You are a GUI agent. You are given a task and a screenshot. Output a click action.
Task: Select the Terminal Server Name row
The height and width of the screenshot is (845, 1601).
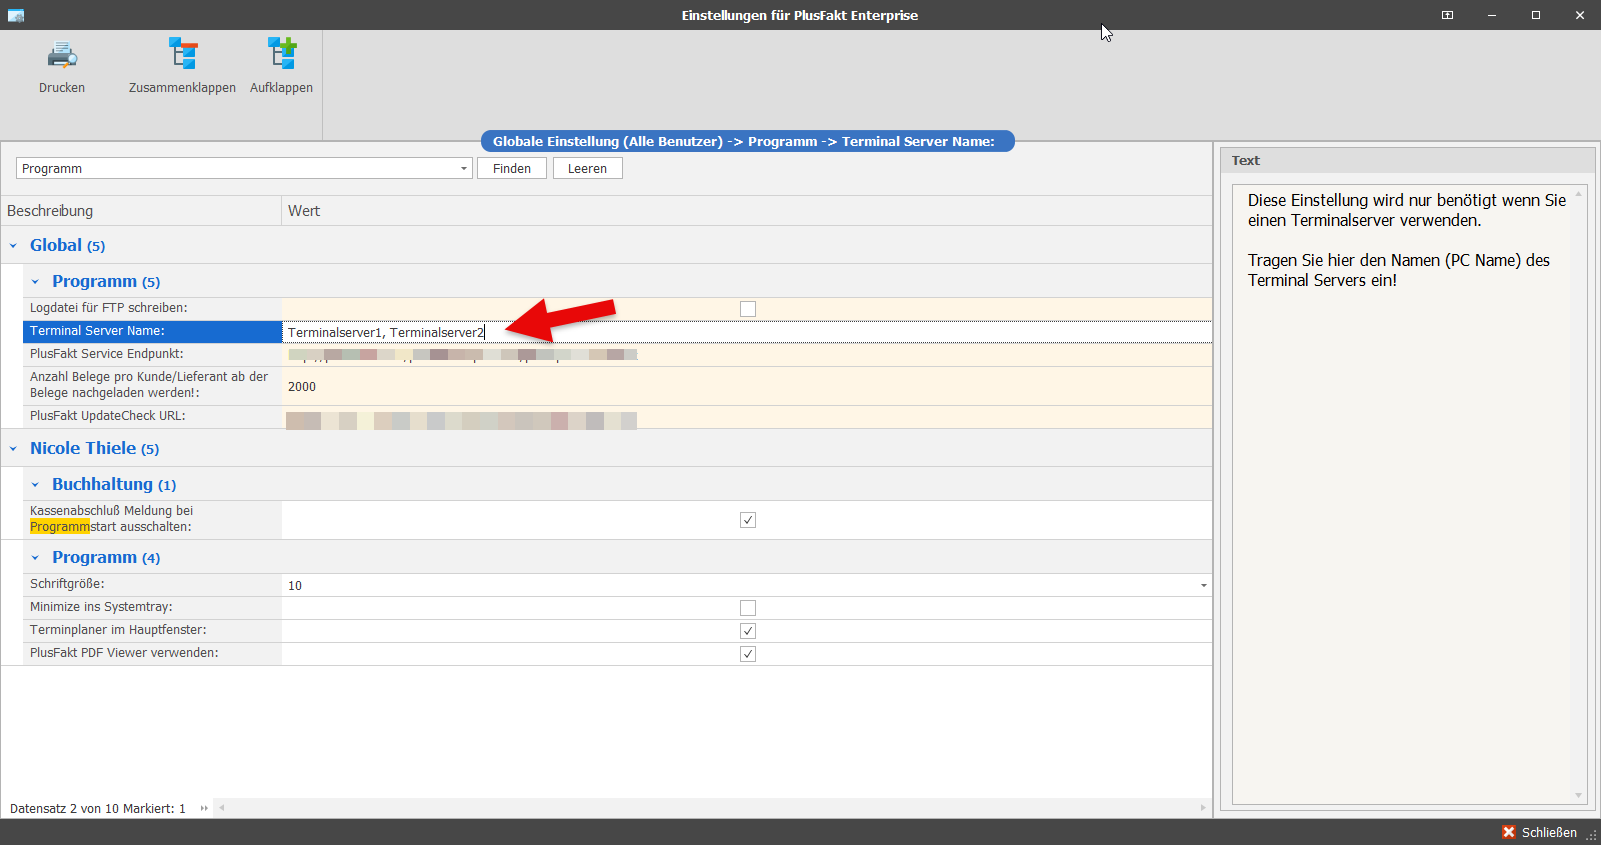[x=152, y=331]
